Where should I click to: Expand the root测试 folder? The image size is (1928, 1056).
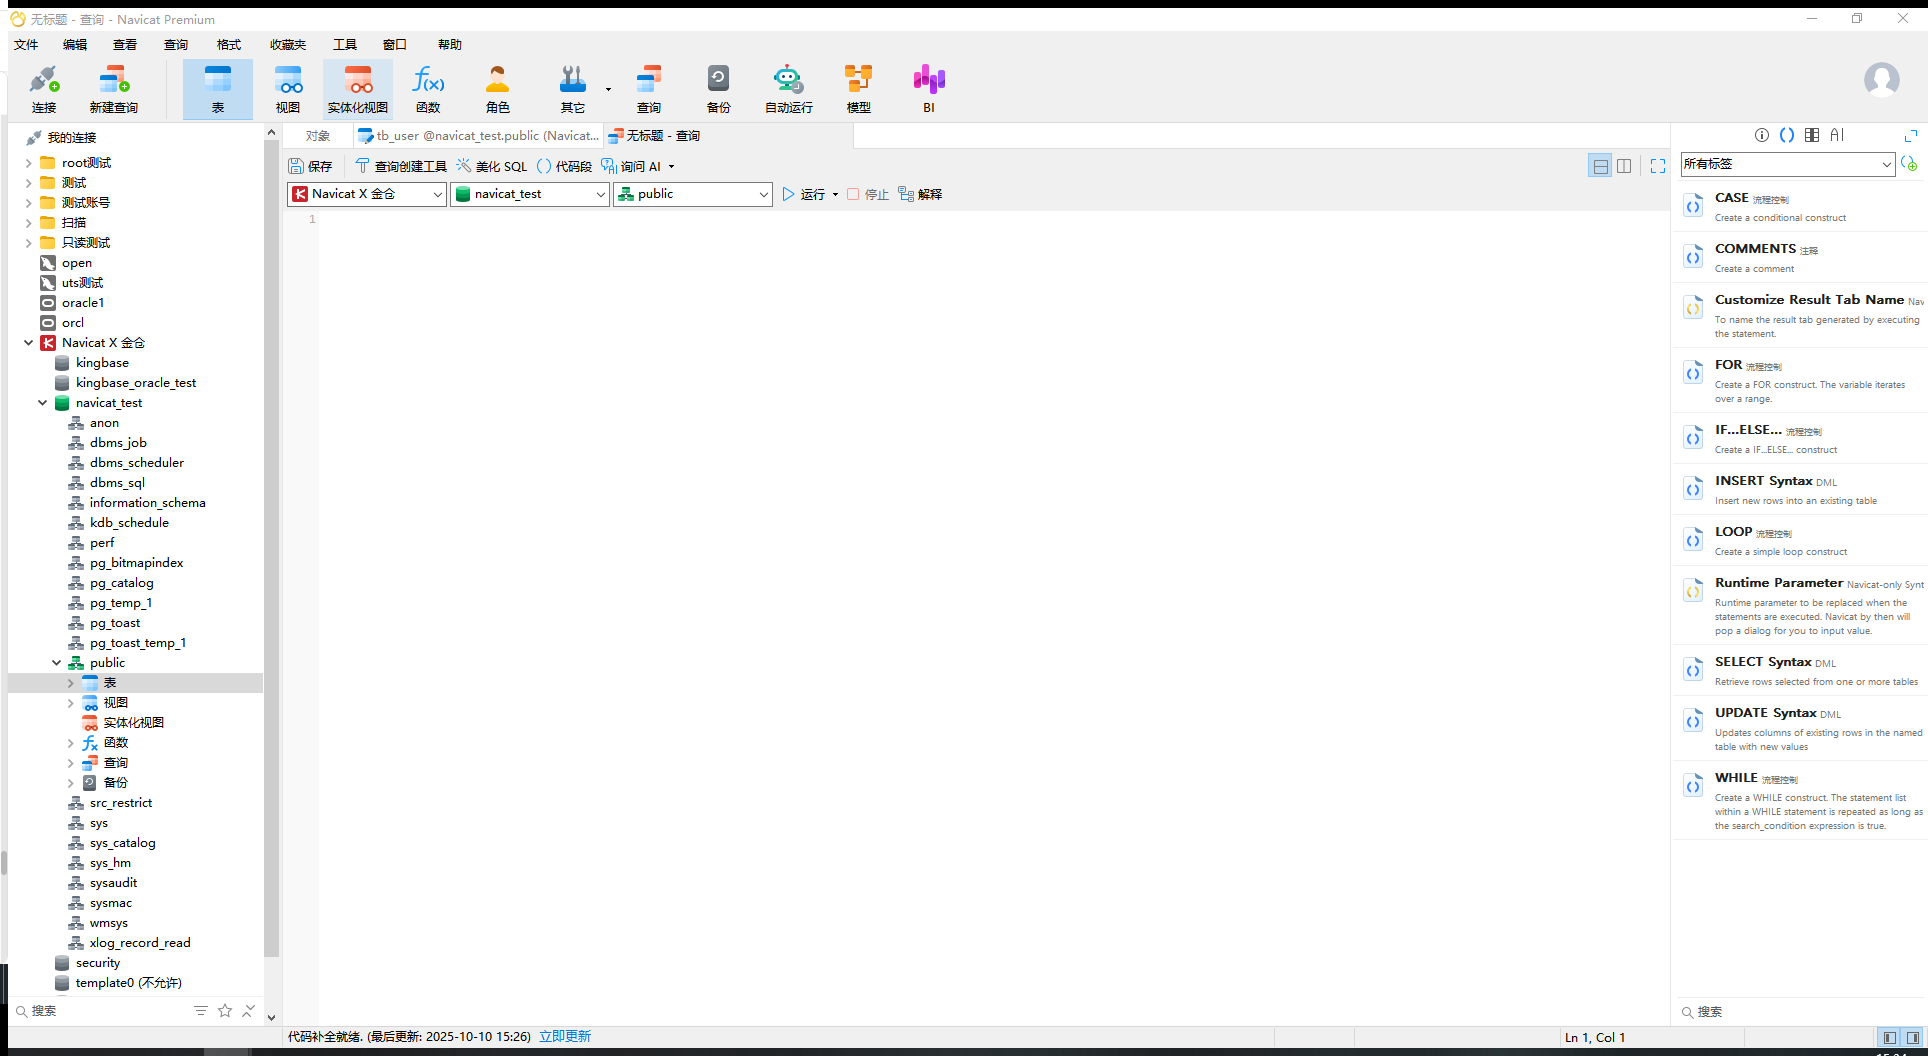pyautogui.click(x=28, y=163)
